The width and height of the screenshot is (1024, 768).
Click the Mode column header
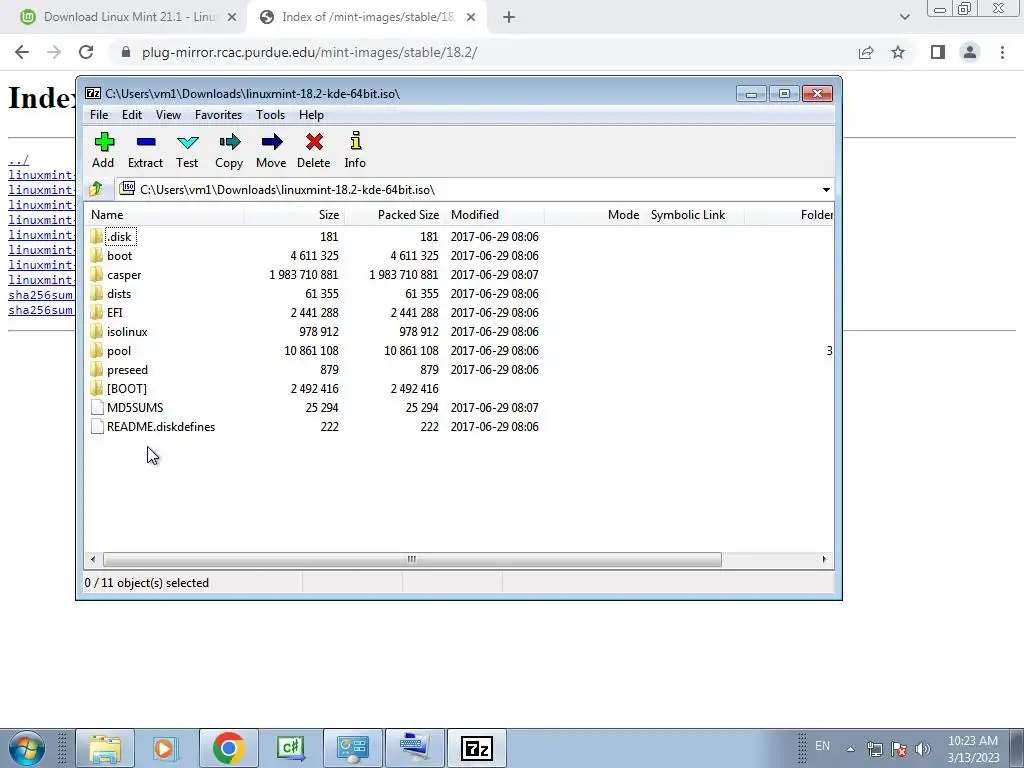pos(594,215)
